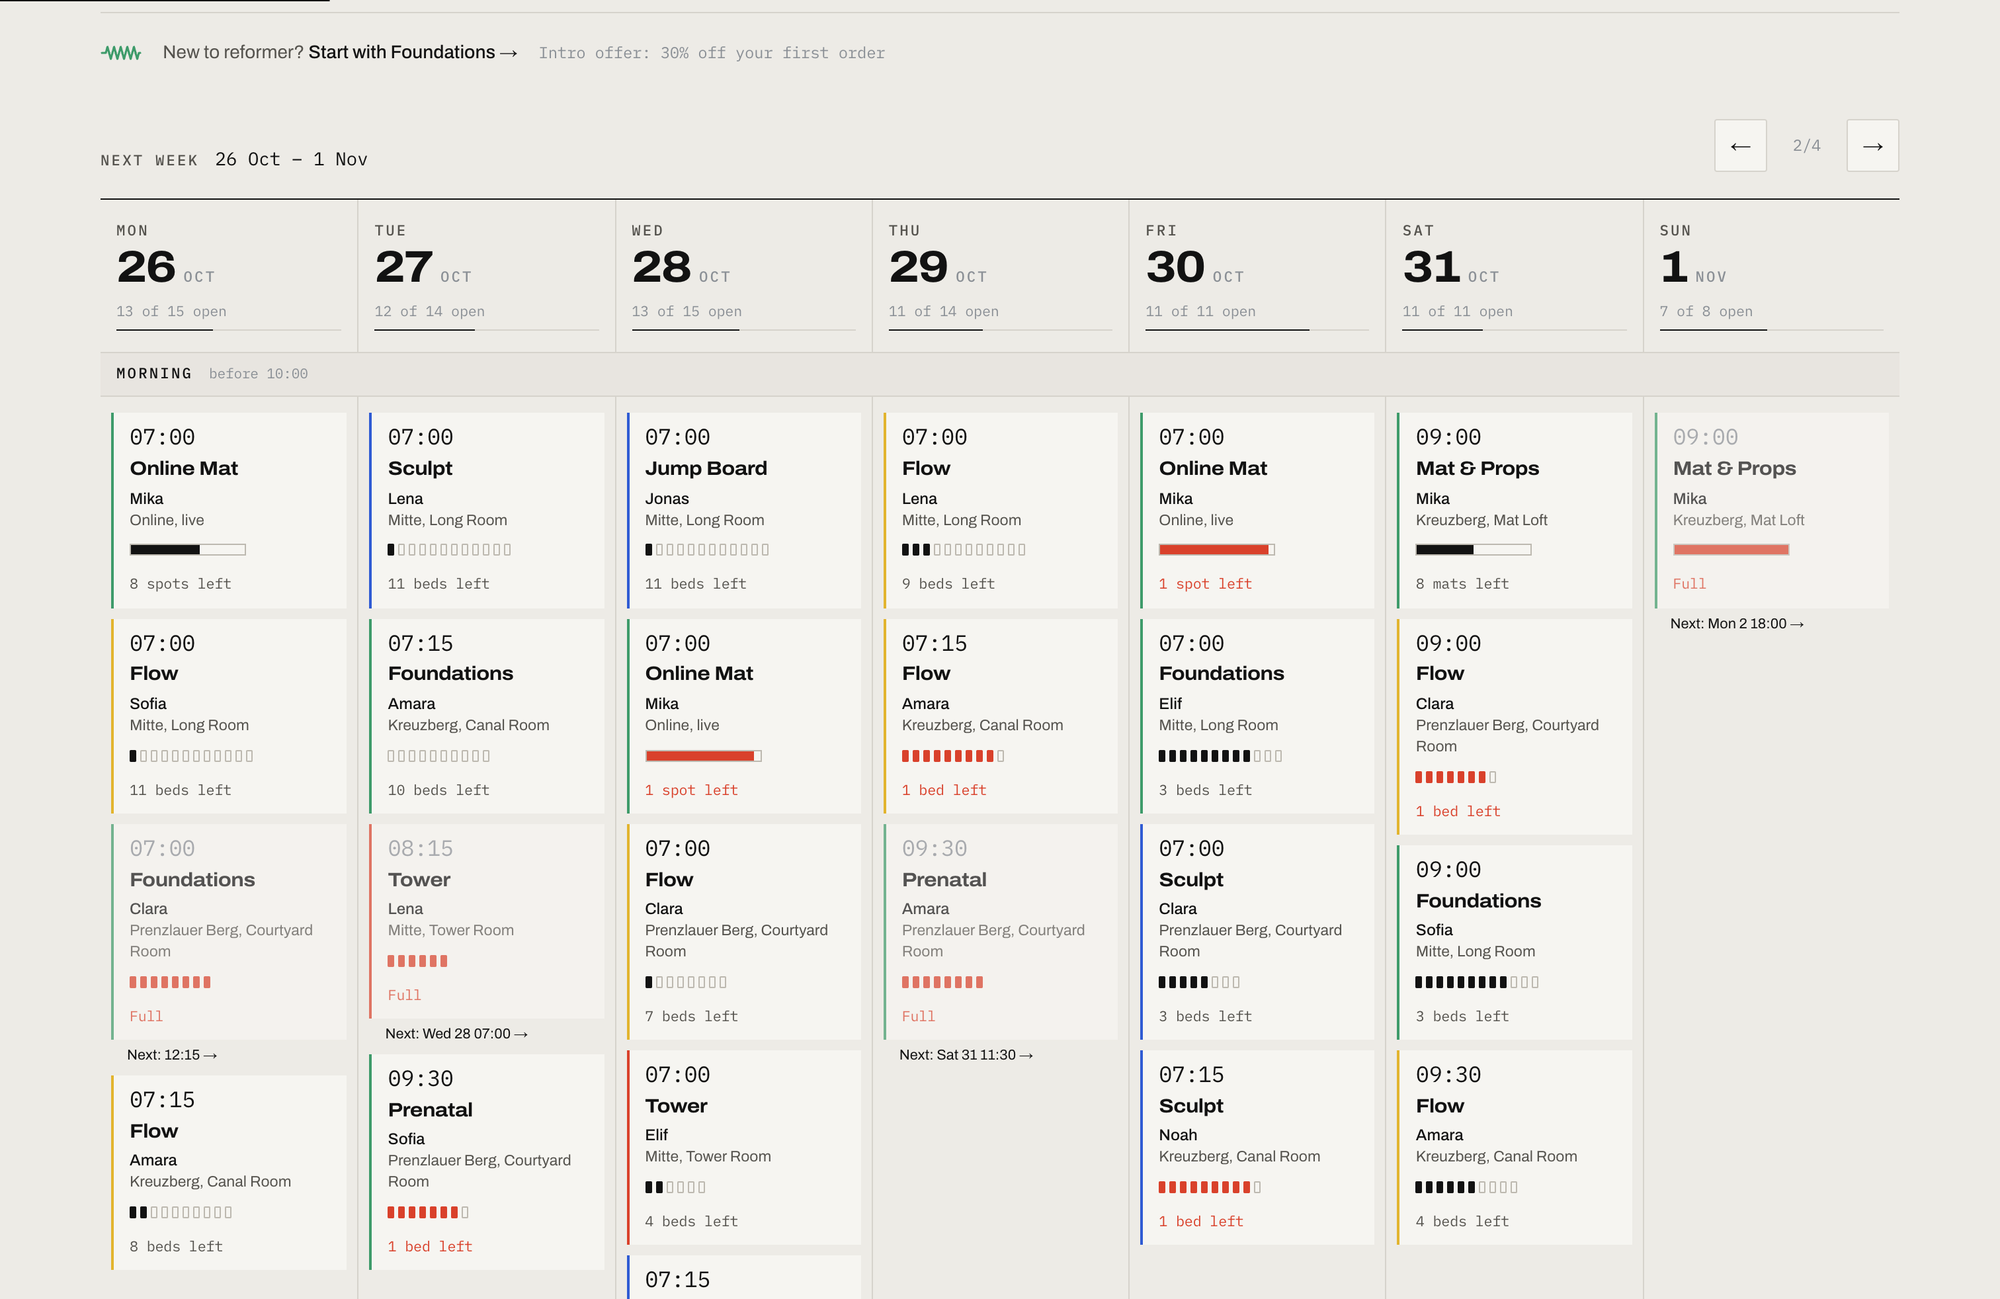Follow Next: Wed 28 07:00 link
The height and width of the screenshot is (1299, 2000).
coord(457,1034)
